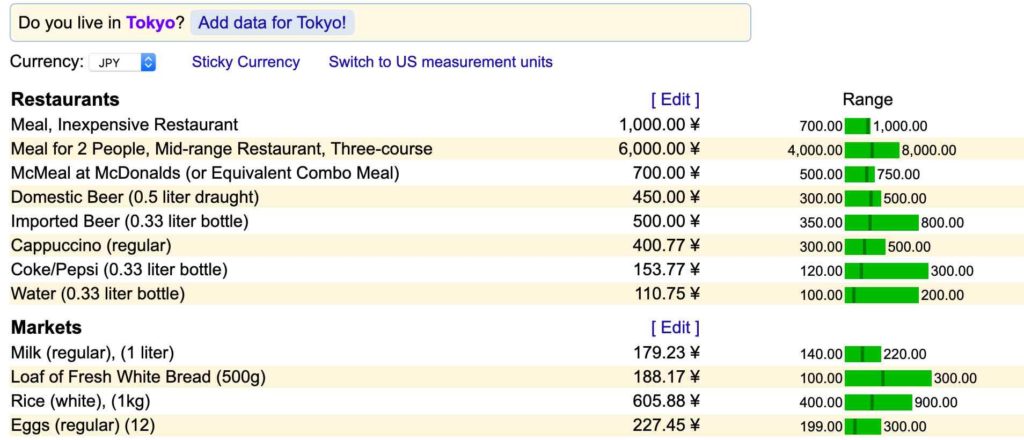Select the Meal, Inexpensive Restaurant row

point(511,125)
